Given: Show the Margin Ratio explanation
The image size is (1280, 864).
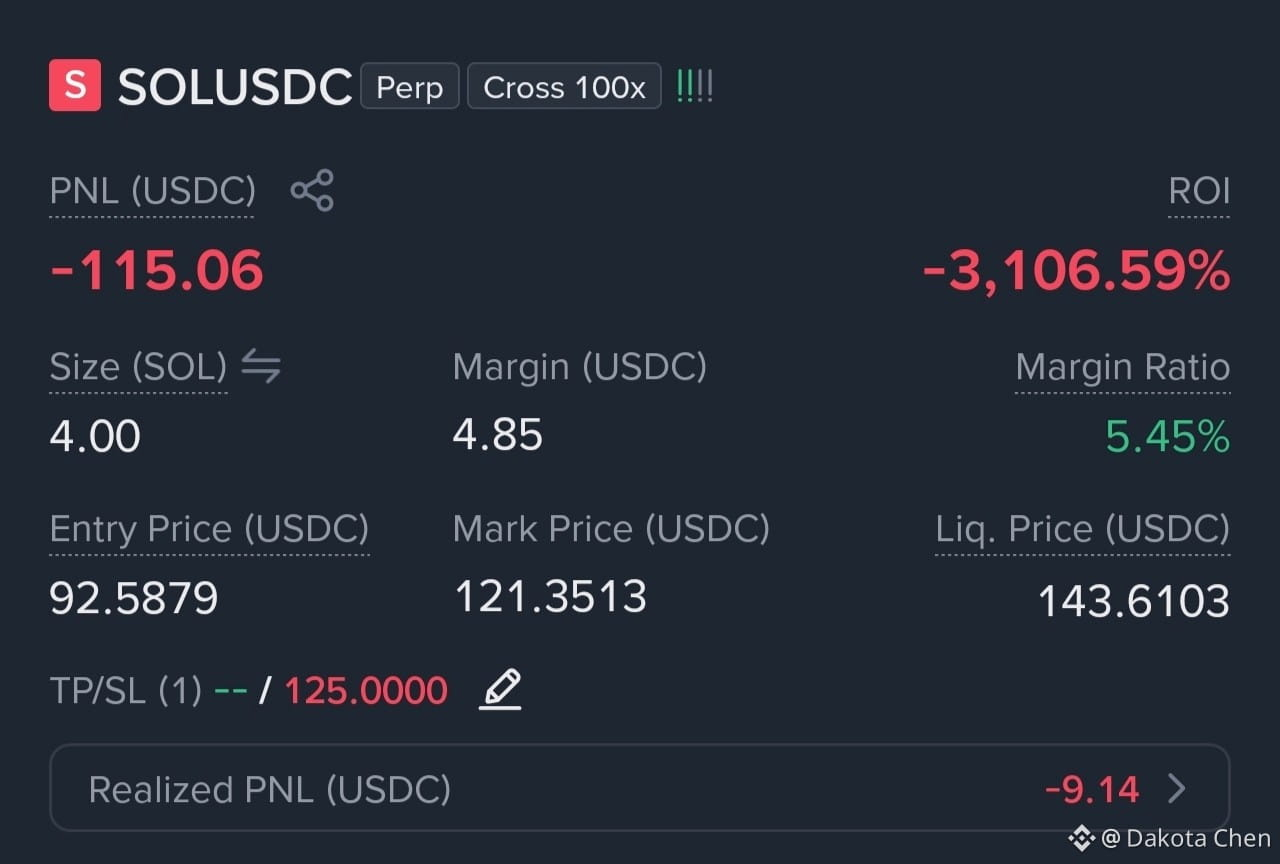Looking at the screenshot, I should [x=1122, y=367].
